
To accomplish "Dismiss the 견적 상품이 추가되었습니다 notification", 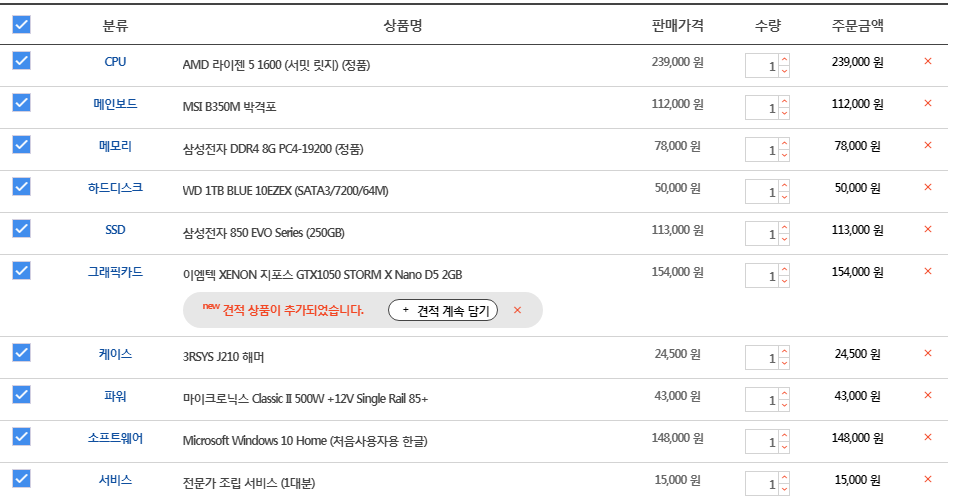I will pos(517,310).
